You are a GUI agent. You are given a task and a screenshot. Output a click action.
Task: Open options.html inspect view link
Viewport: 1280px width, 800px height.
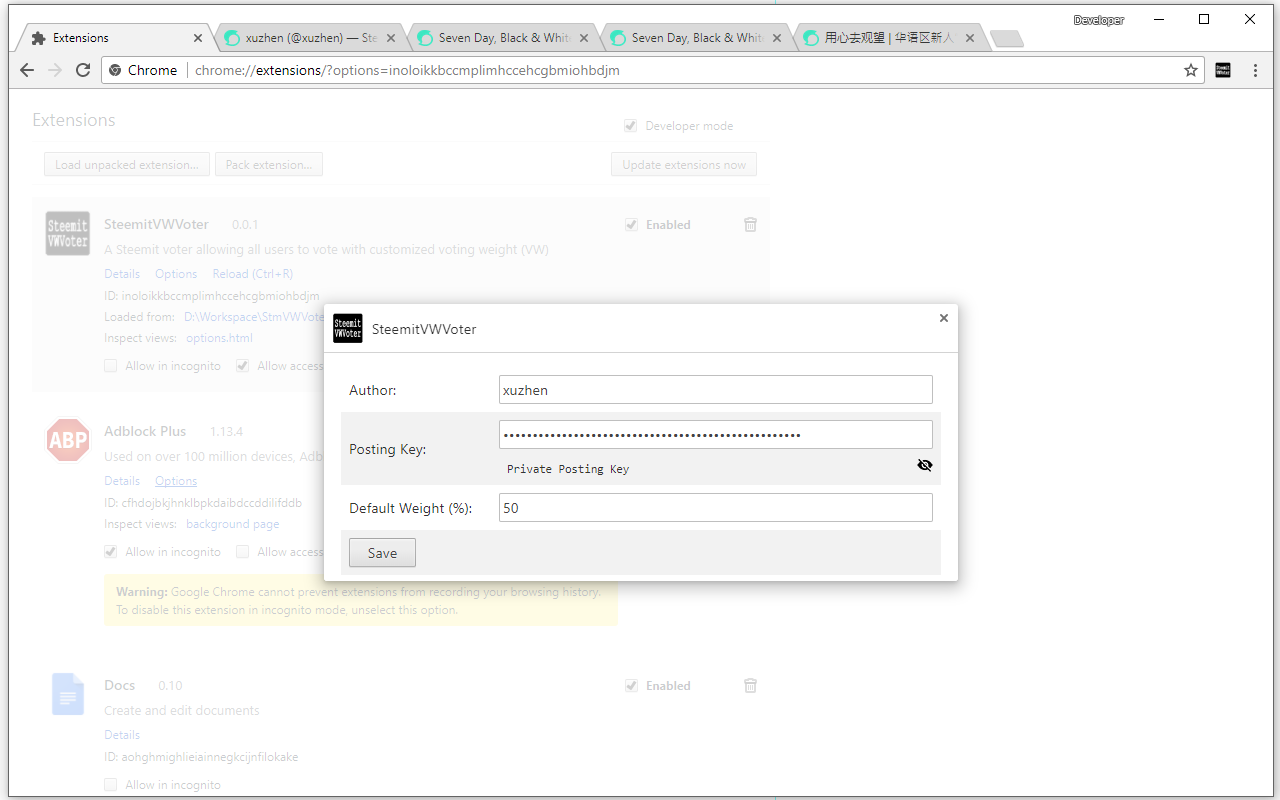tap(219, 338)
